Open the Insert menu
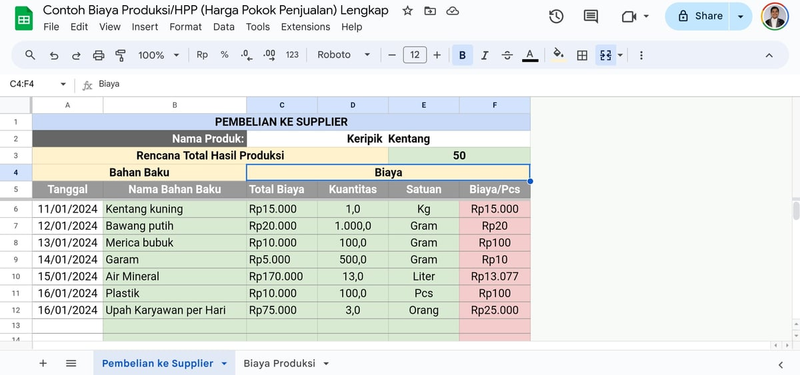This screenshot has height=375, width=800. point(145,27)
